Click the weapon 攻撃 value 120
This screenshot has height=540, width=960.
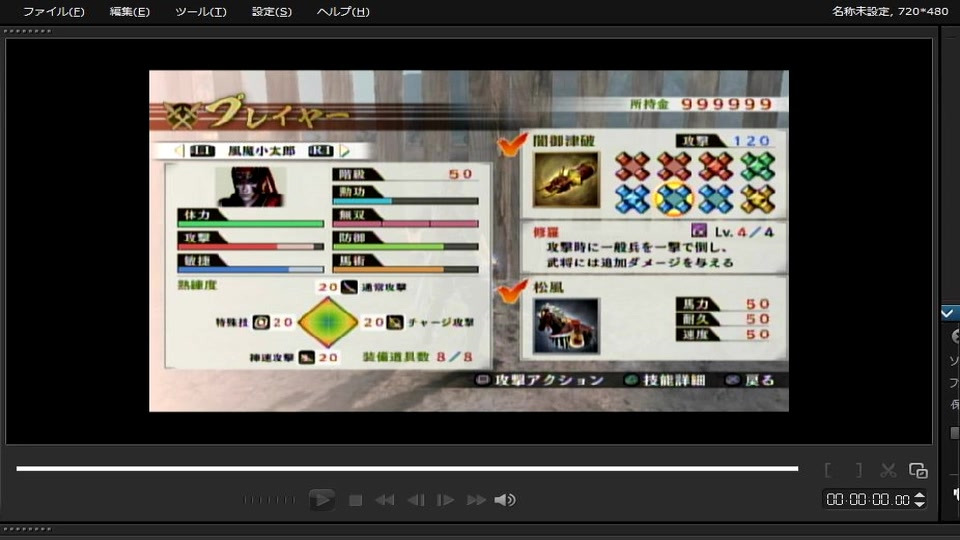(751, 141)
